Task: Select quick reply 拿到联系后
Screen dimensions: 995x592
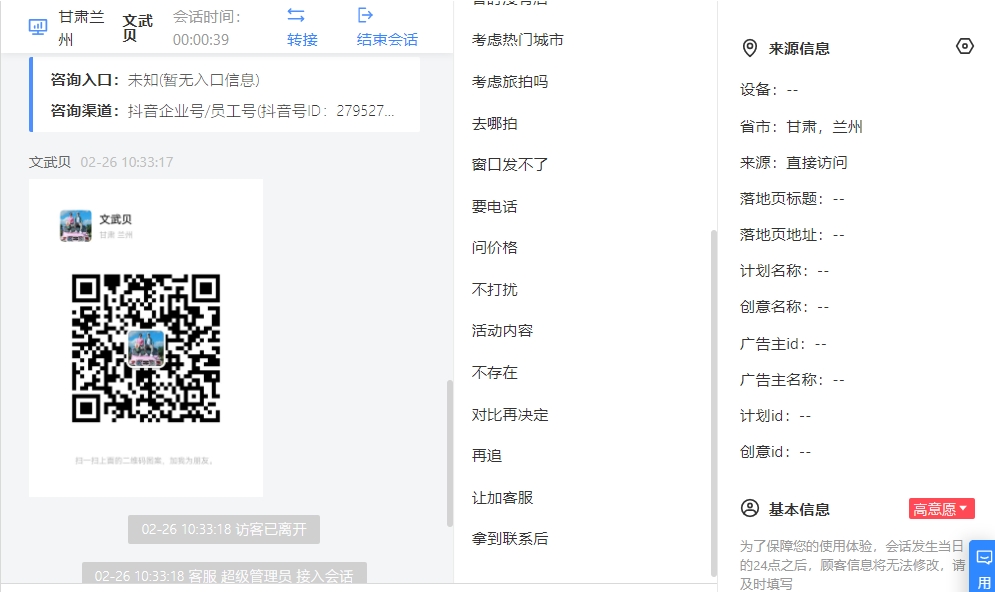Action: [510, 539]
